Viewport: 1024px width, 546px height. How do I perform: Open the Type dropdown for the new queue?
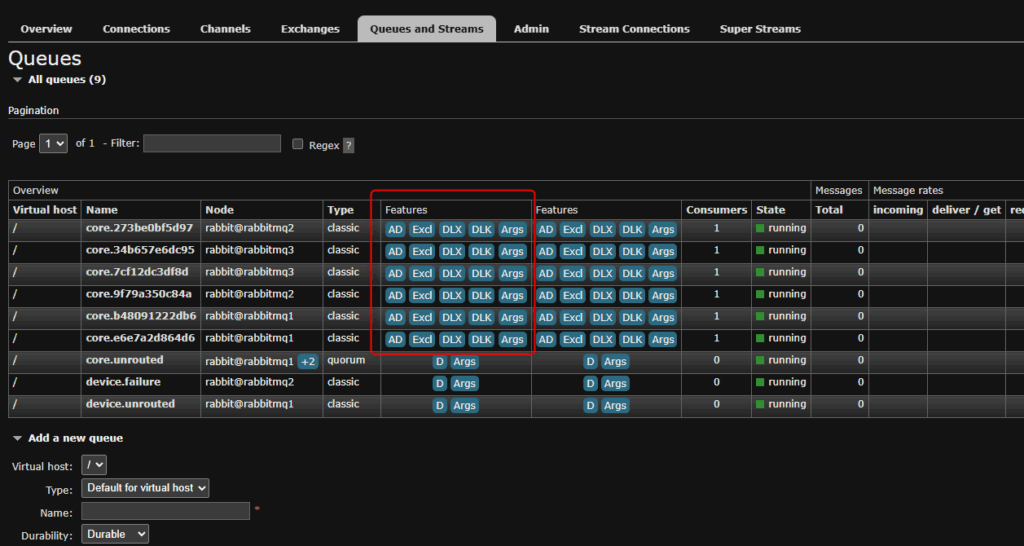pos(145,488)
